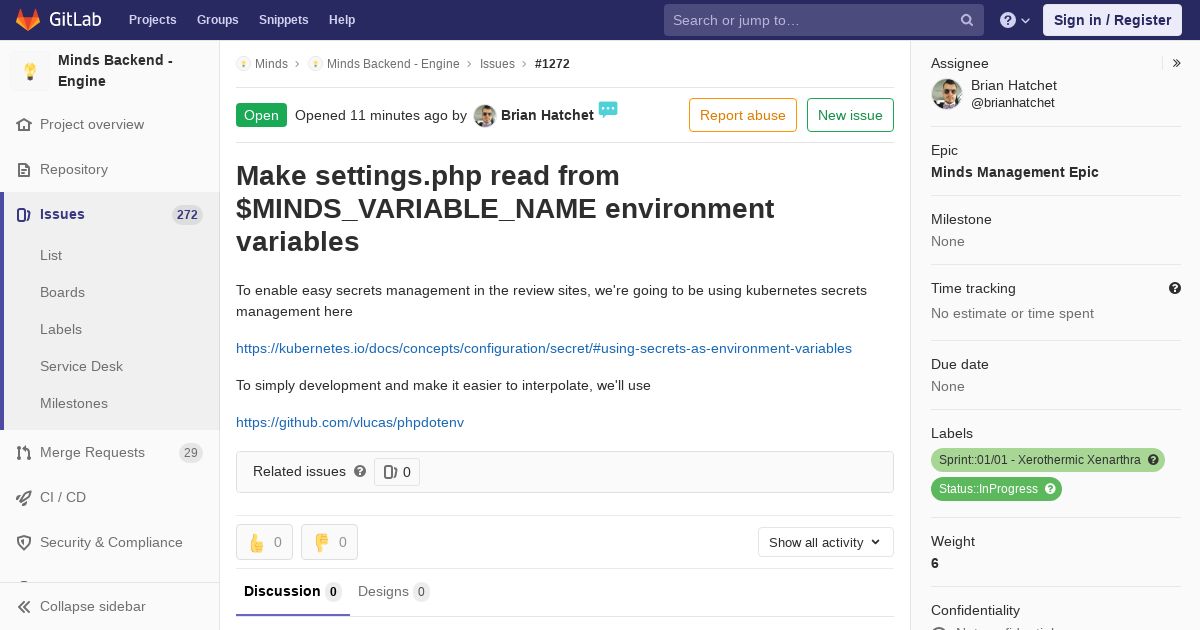This screenshot has width=1200, height=630.
Task: Click the Sprint label help icon
Action: click(1153, 460)
